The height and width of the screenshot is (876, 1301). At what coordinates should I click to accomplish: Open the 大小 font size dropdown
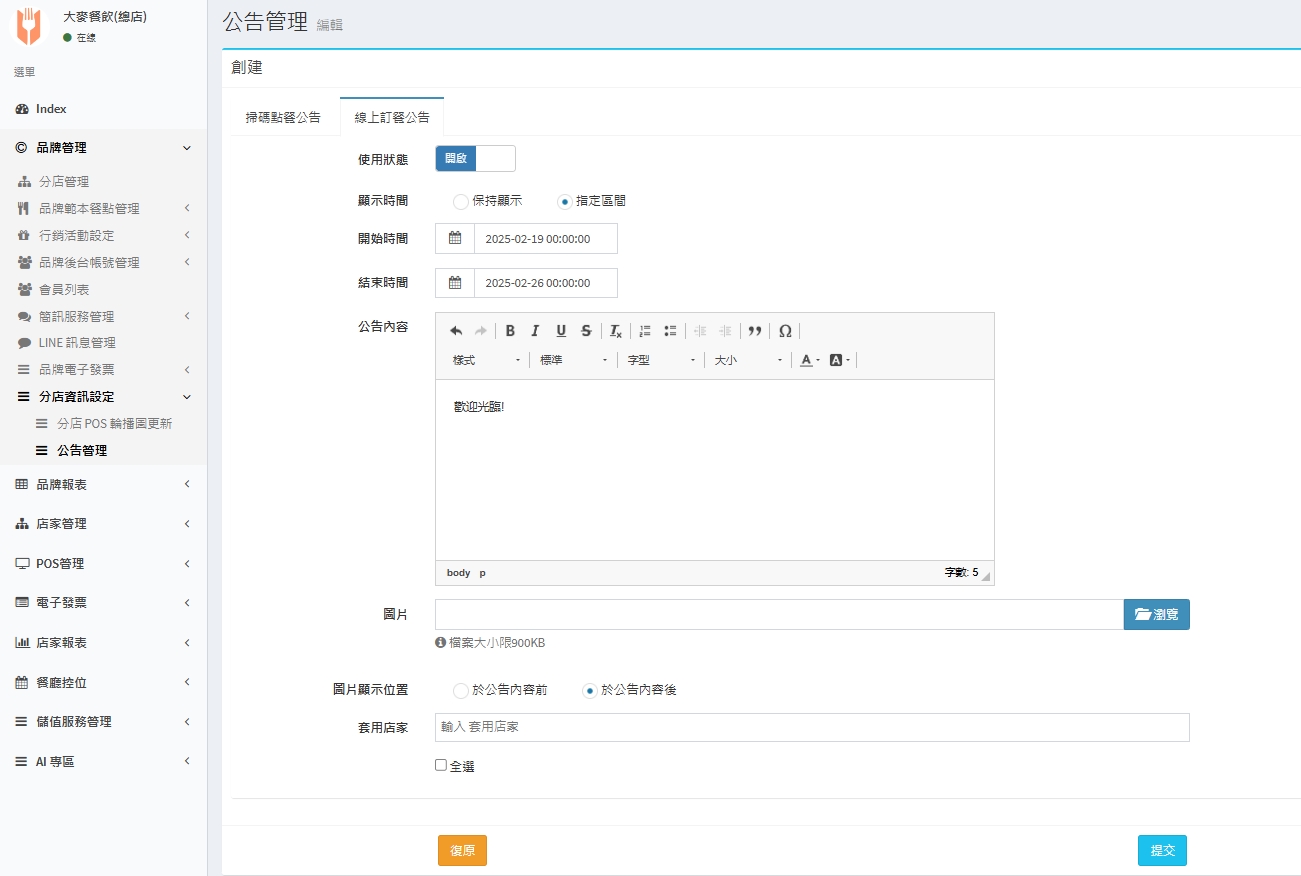748,360
